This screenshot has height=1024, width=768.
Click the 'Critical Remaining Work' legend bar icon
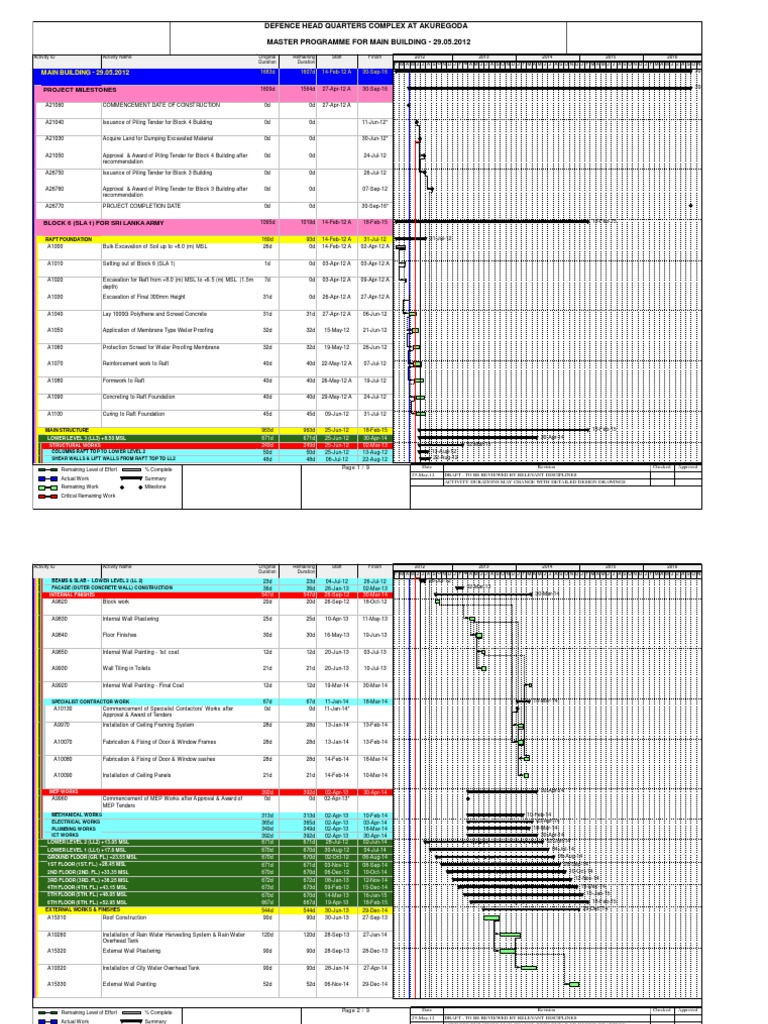point(48,496)
